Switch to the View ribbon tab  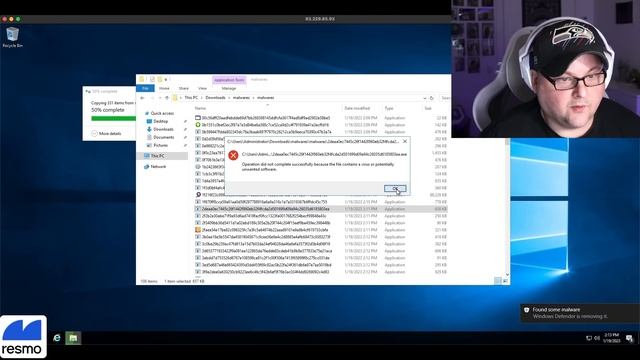[202, 89]
